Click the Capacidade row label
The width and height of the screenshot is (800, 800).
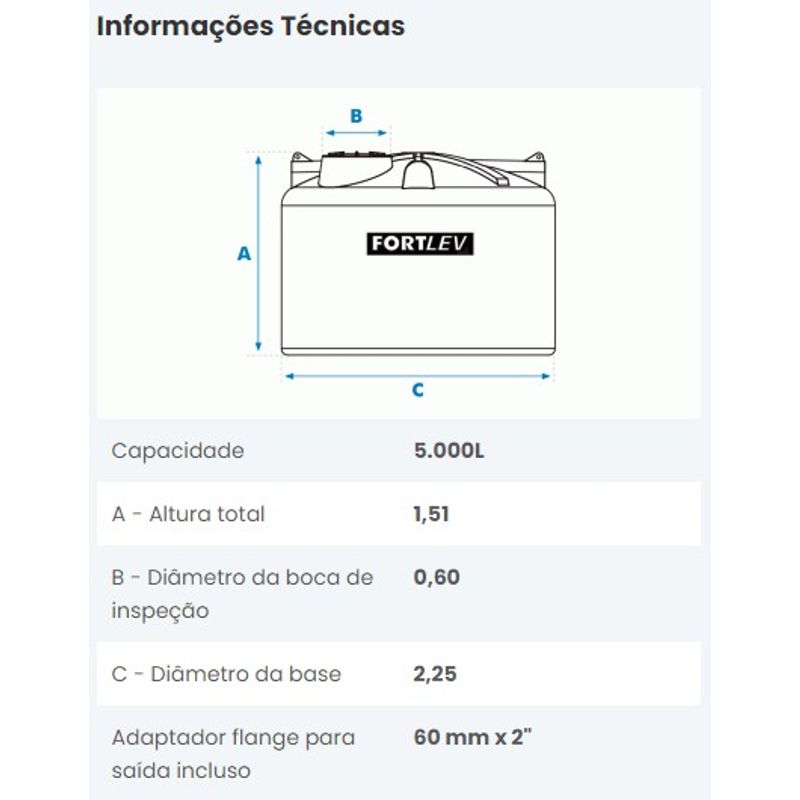pos(178,451)
